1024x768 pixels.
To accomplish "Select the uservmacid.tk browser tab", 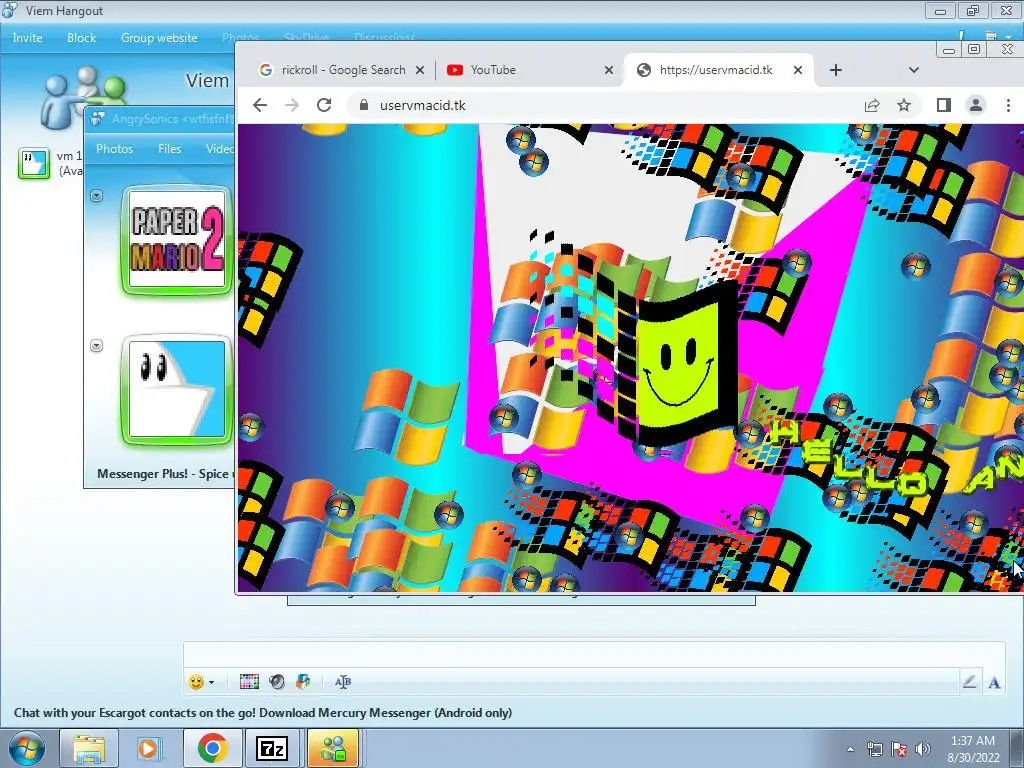I will pos(716,70).
